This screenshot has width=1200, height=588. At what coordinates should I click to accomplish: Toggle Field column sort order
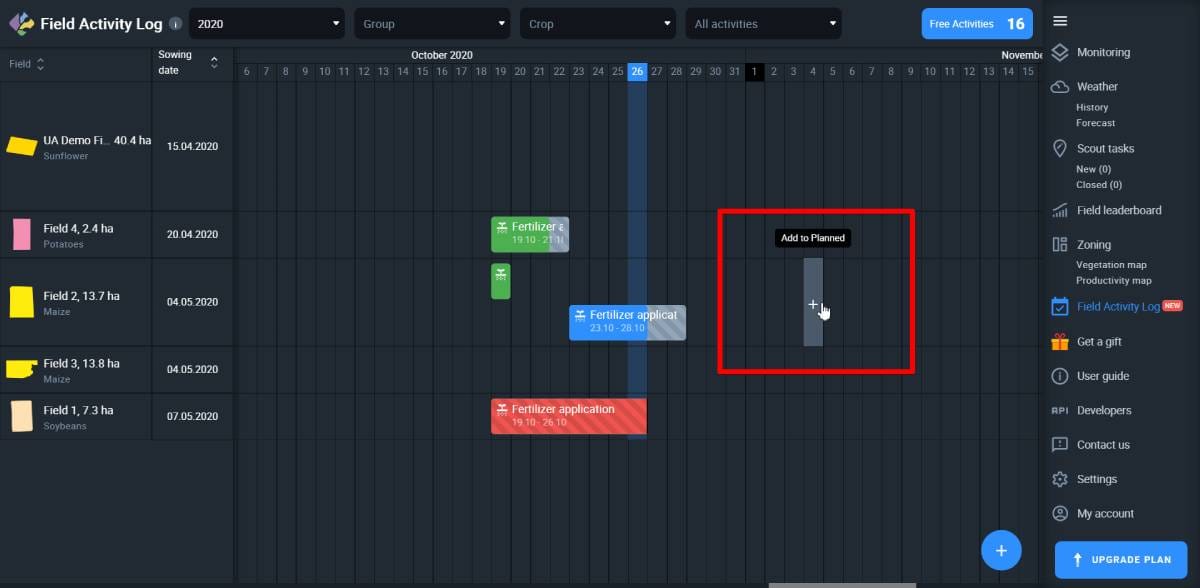tap(40, 64)
